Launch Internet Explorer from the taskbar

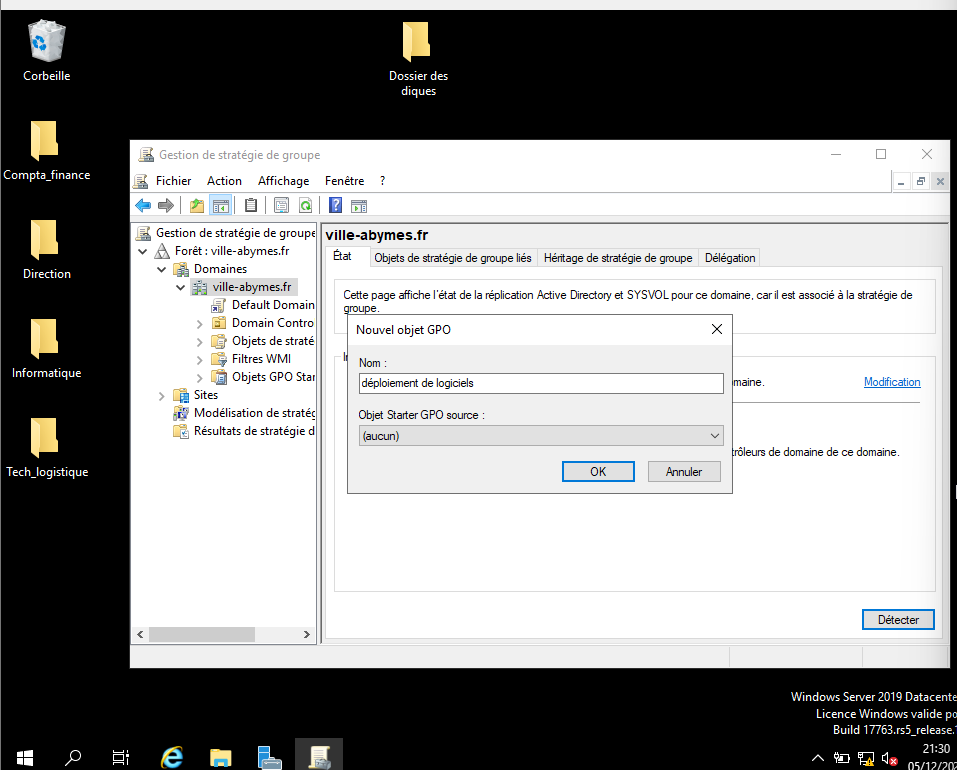172,756
